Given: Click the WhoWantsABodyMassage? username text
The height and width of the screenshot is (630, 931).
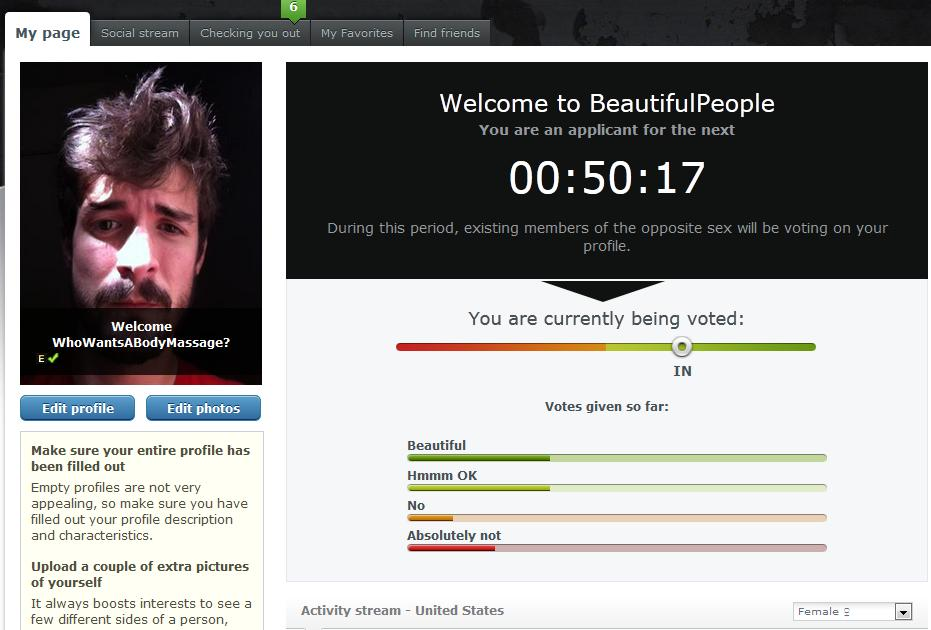Looking at the screenshot, I should (x=141, y=343).
